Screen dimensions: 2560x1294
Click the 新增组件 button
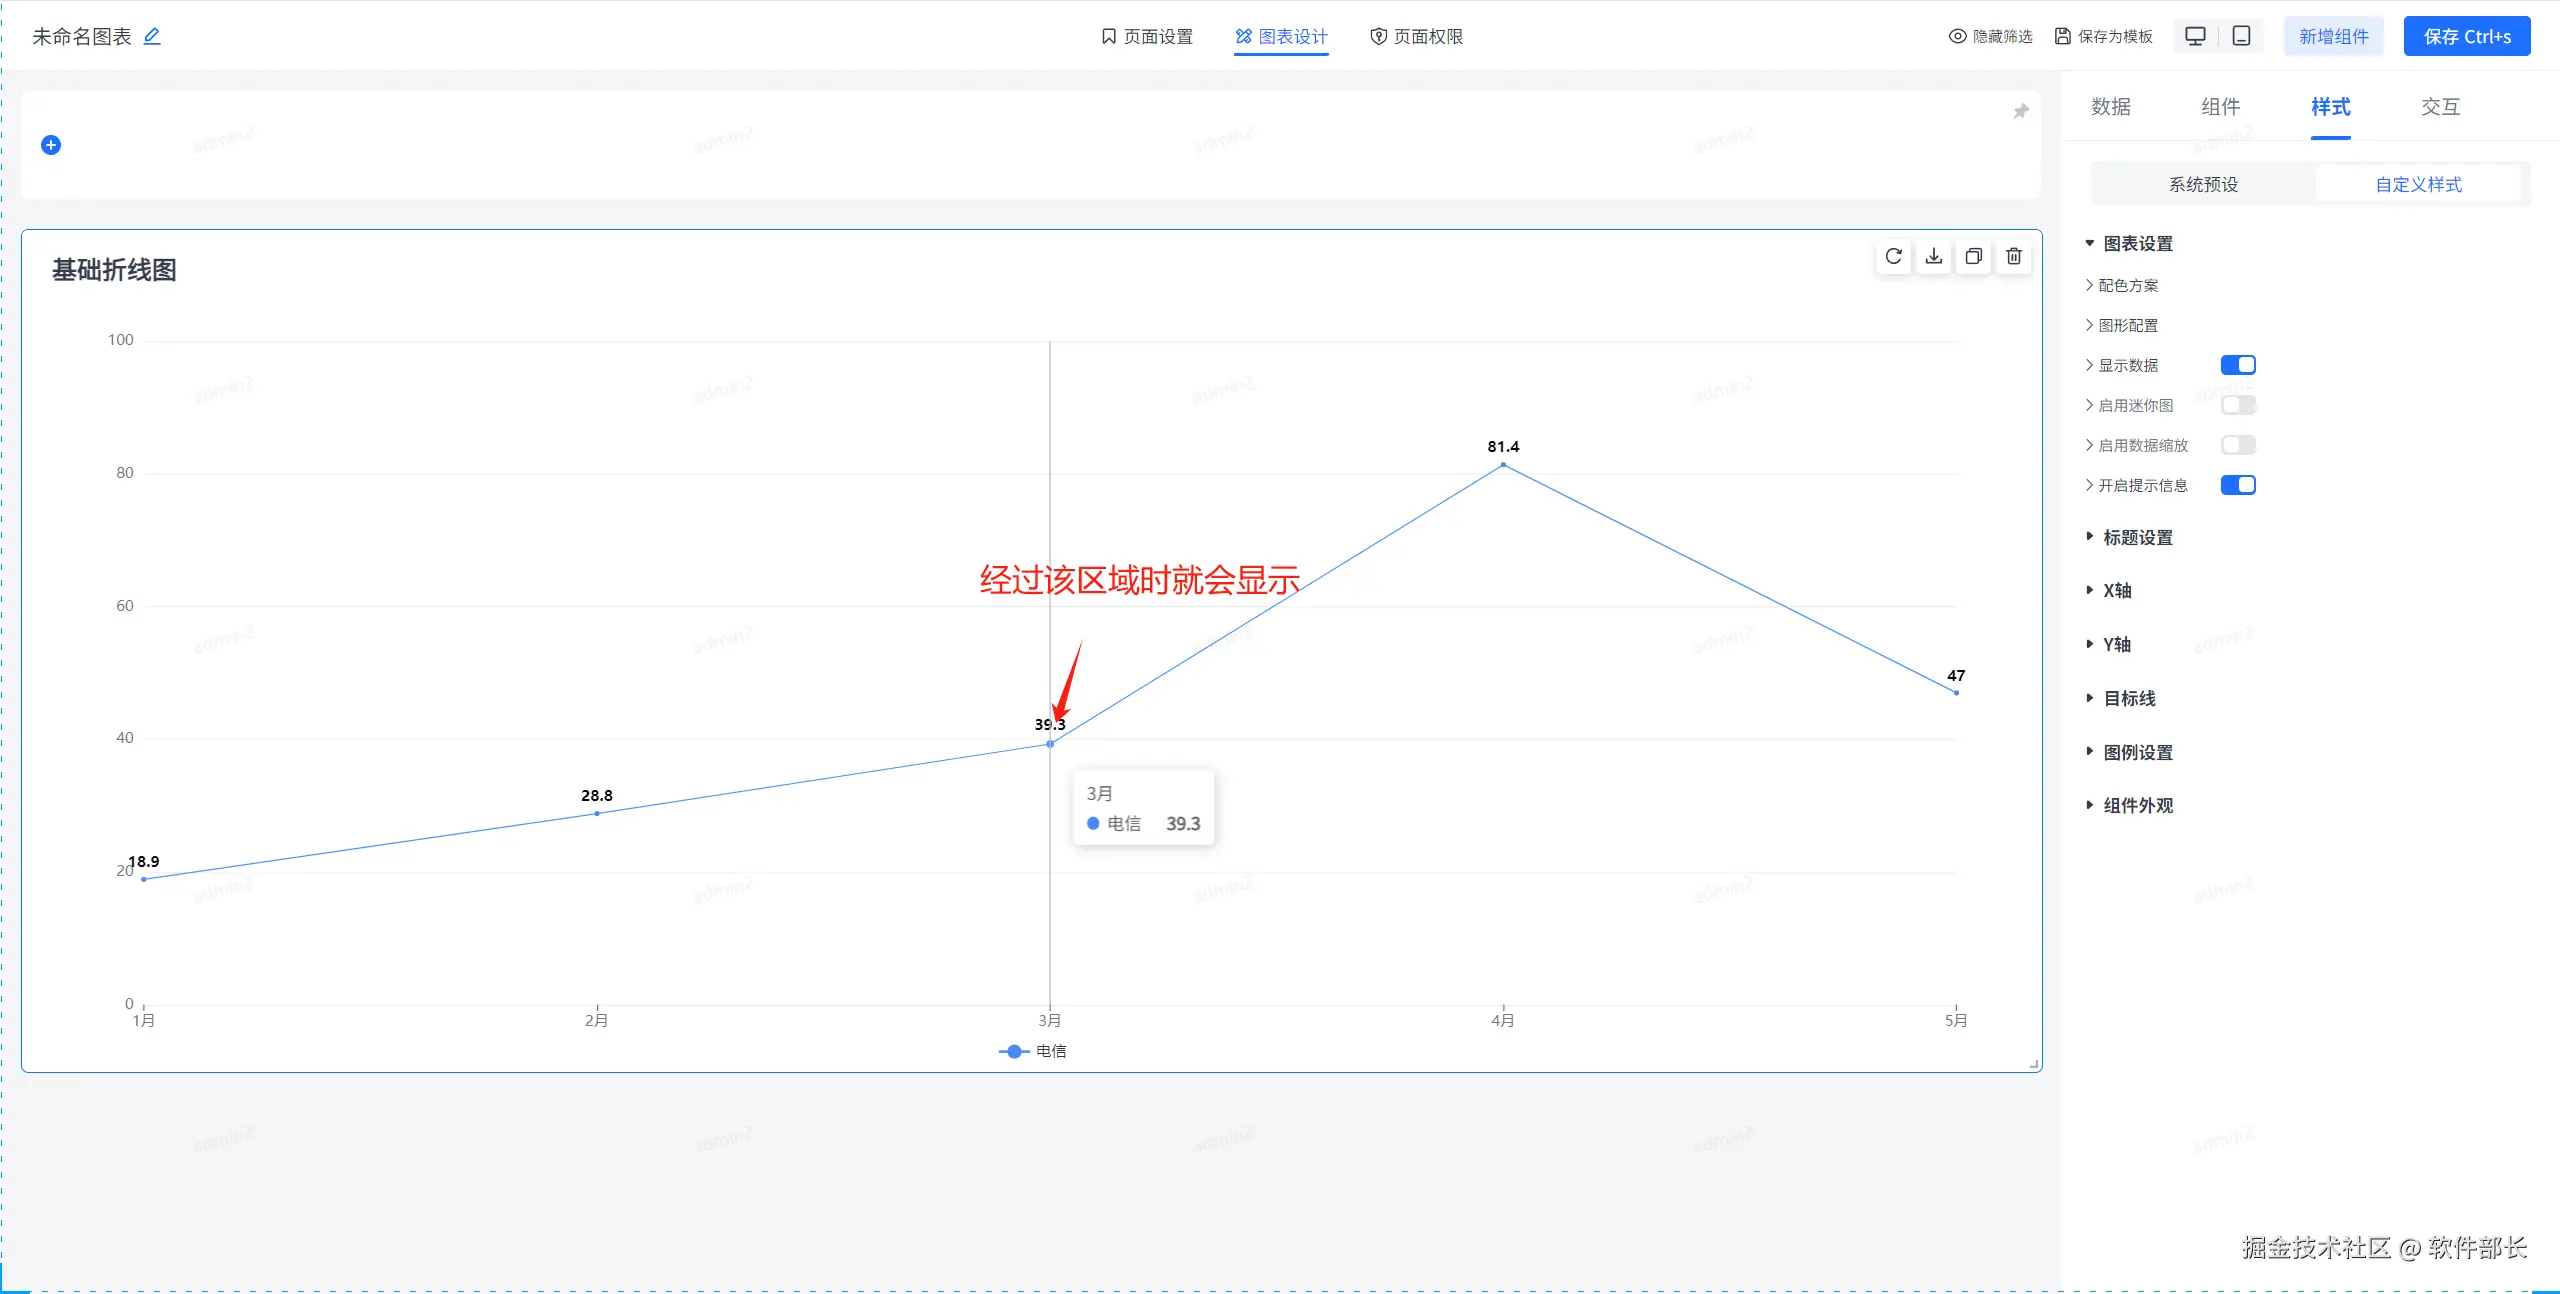(x=2333, y=37)
